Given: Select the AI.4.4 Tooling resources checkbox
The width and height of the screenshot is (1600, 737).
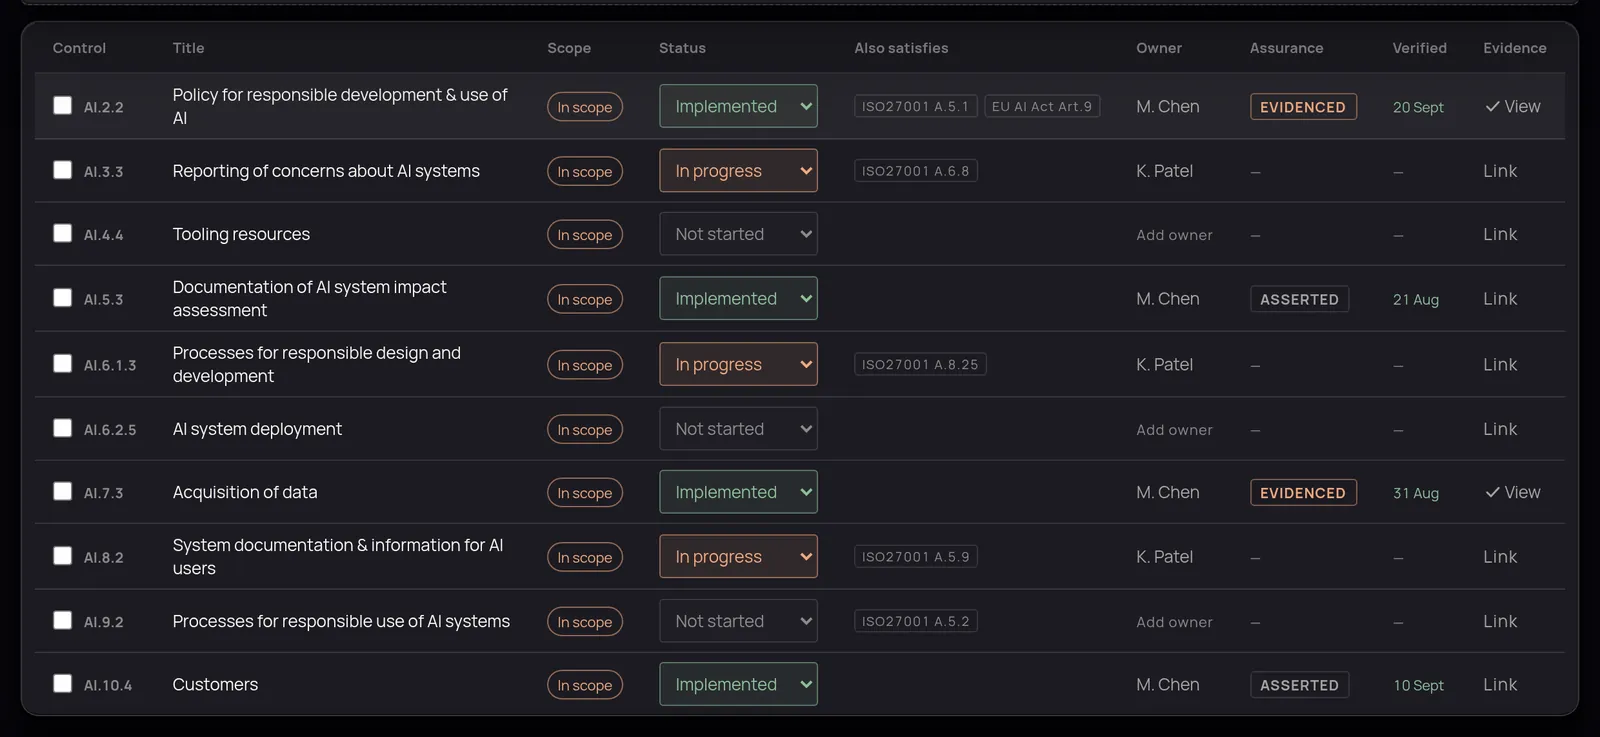Looking at the screenshot, I should [x=62, y=233].
